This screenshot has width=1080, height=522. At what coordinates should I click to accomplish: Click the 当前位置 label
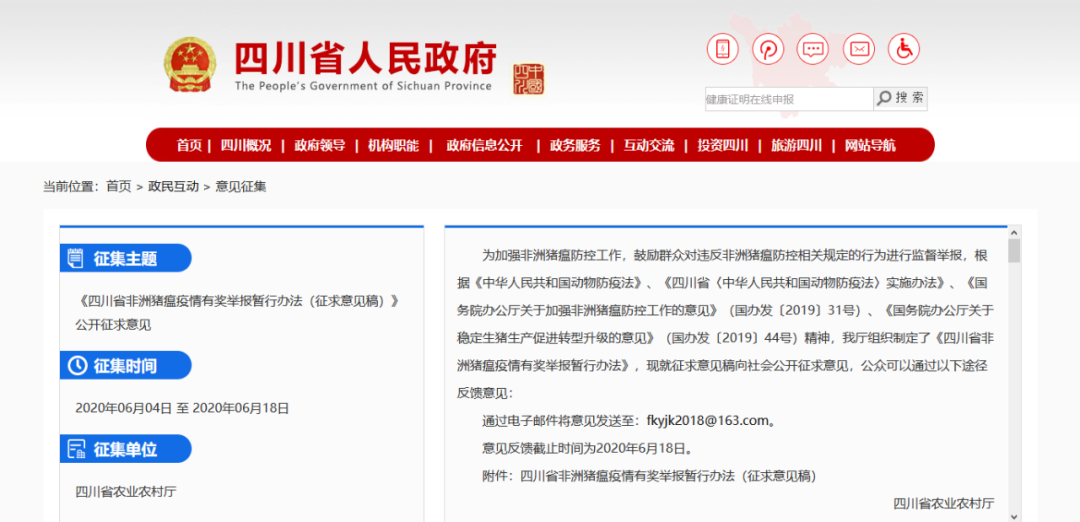pos(72,187)
